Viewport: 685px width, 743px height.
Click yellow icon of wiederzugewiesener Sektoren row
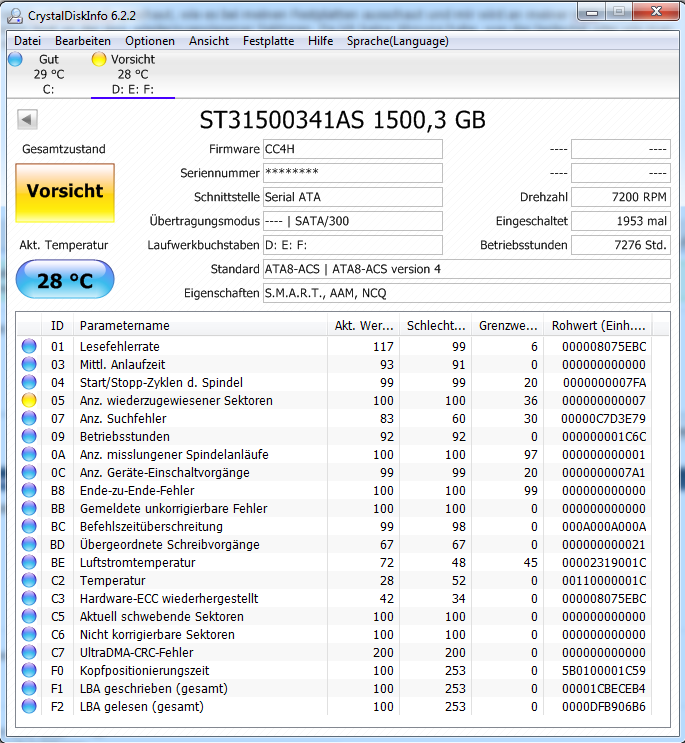coord(29,400)
